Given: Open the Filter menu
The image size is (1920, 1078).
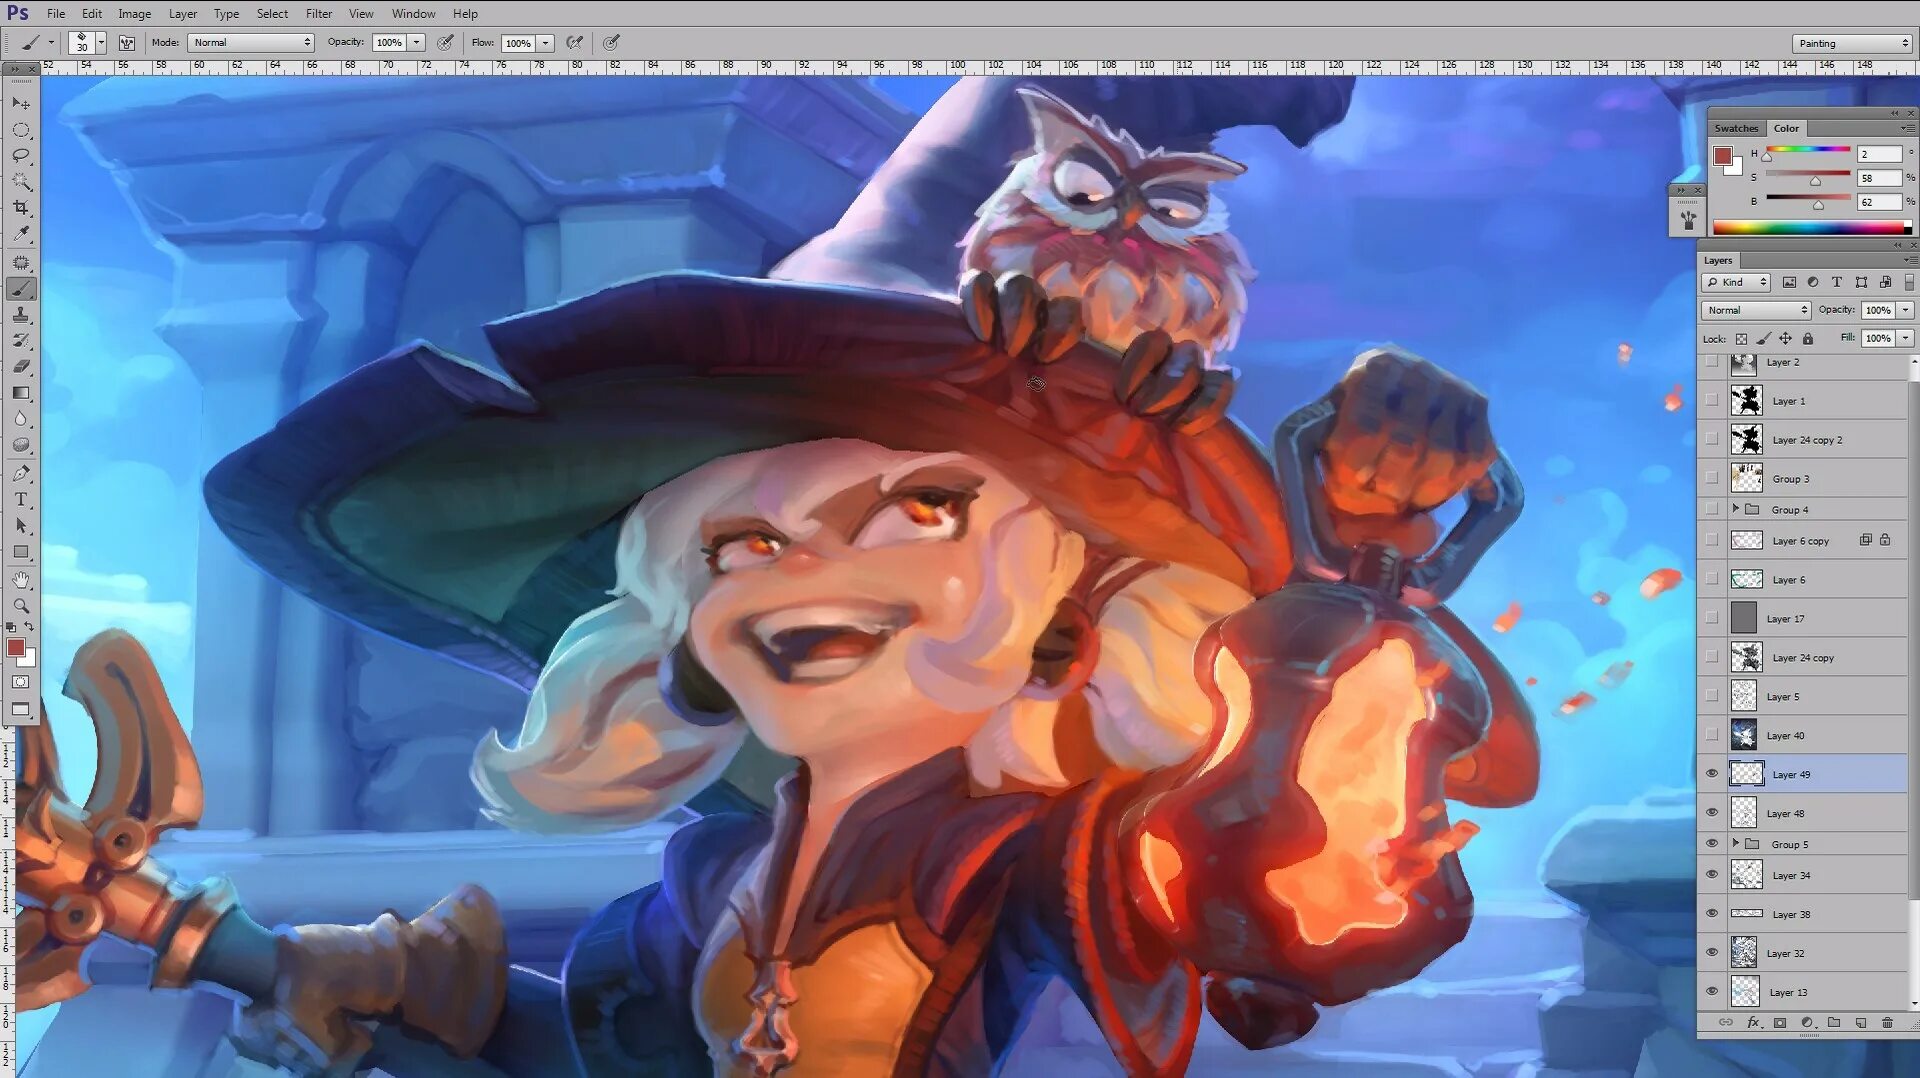Looking at the screenshot, I should (x=319, y=14).
